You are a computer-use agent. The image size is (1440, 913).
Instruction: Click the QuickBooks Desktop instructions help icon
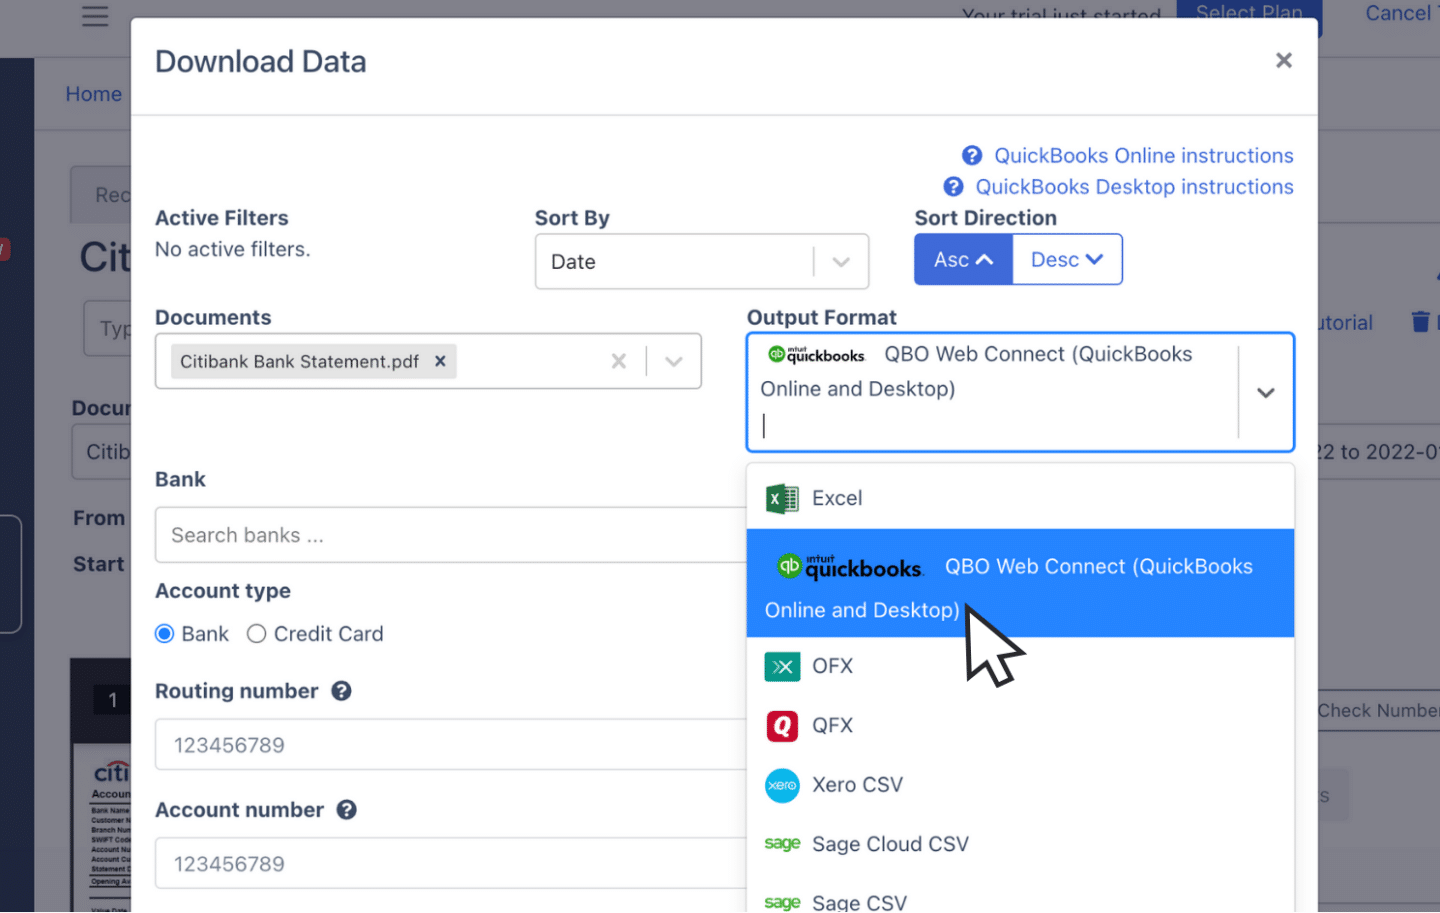(x=953, y=187)
